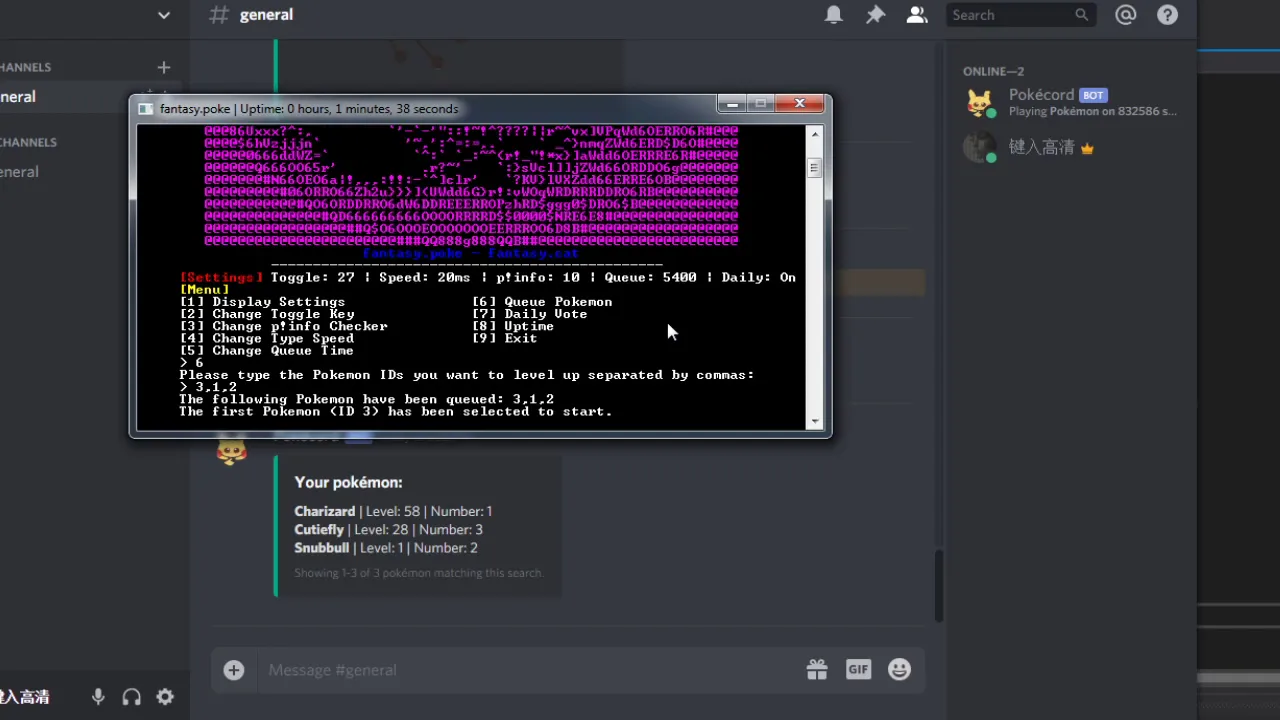Click the console scrollbar down arrow
The width and height of the screenshot is (1280, 720).
coord(815,421)
